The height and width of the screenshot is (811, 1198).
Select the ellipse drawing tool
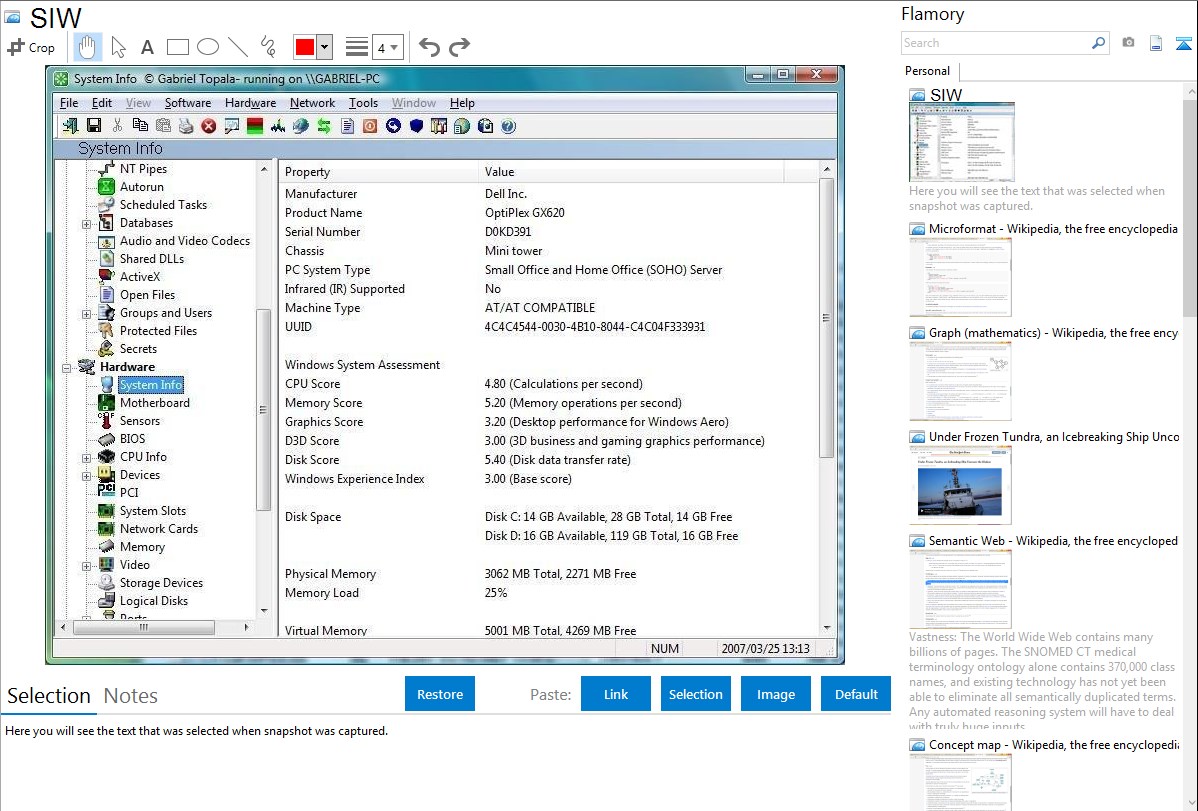click(x=208, y=47)
